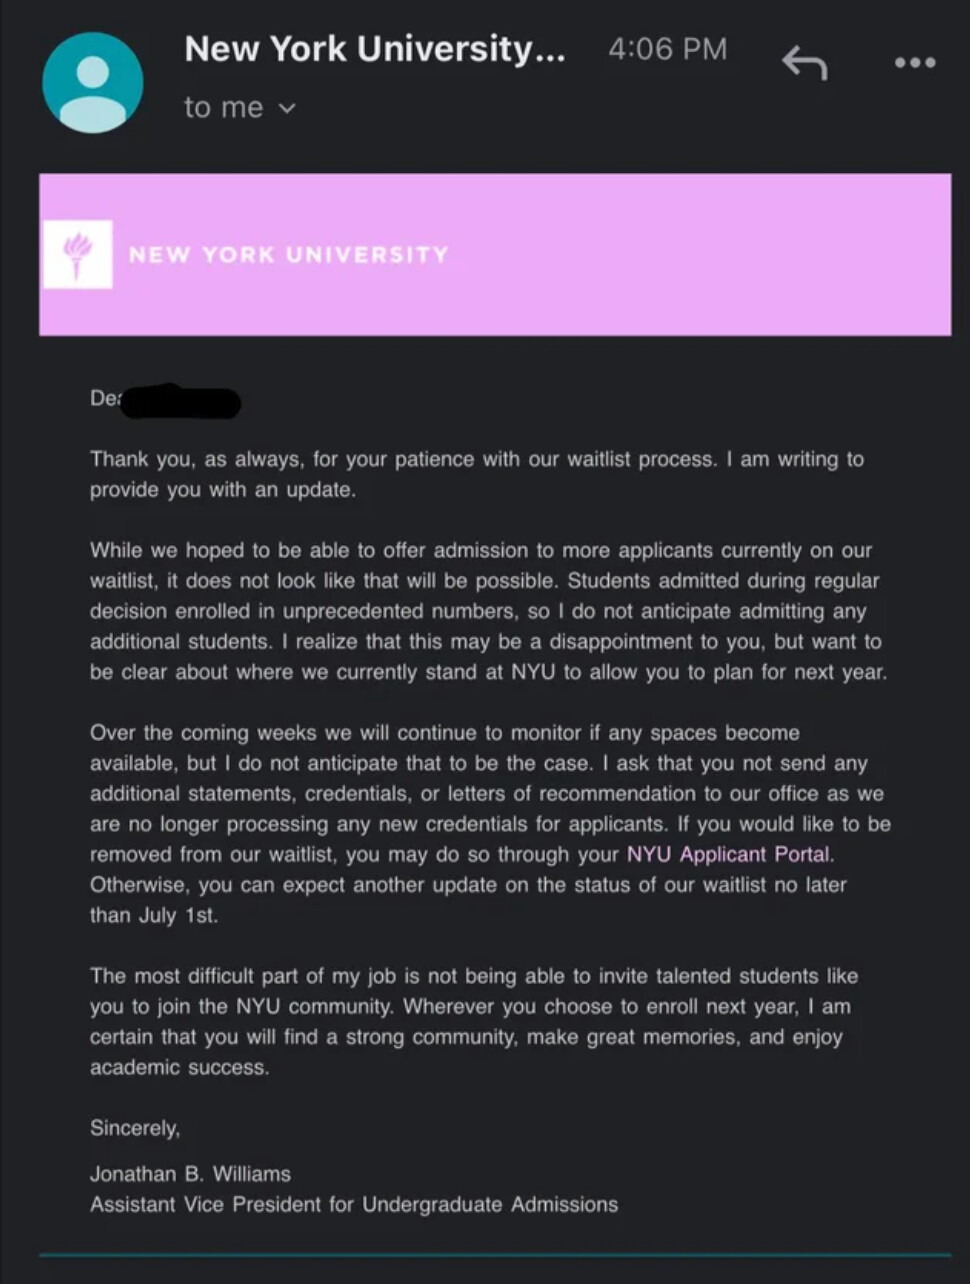The height and width of the screenshot is (1284, 970).
Task: Click the NYU torch logo
Action: coord(78,255)
